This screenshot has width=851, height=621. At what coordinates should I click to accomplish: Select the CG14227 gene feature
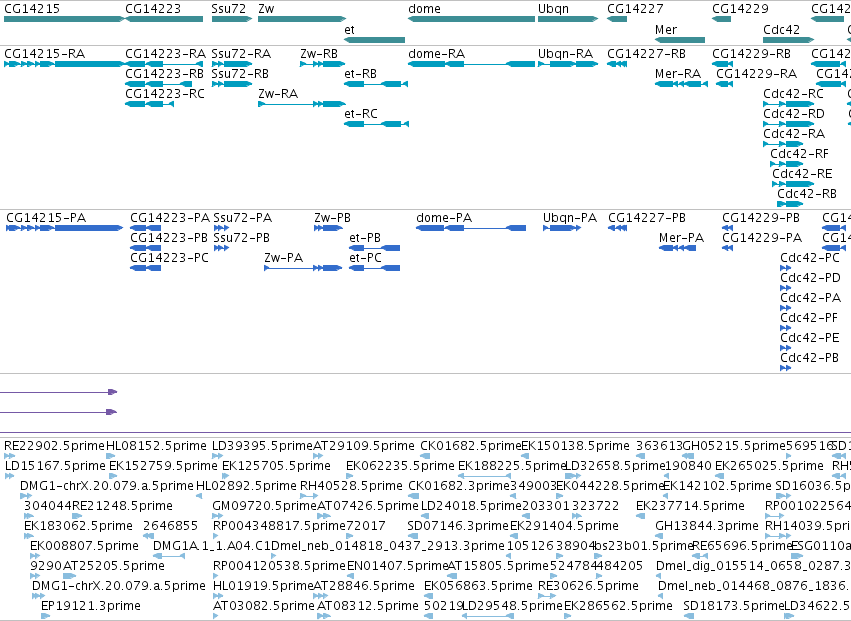pos(617,19)
